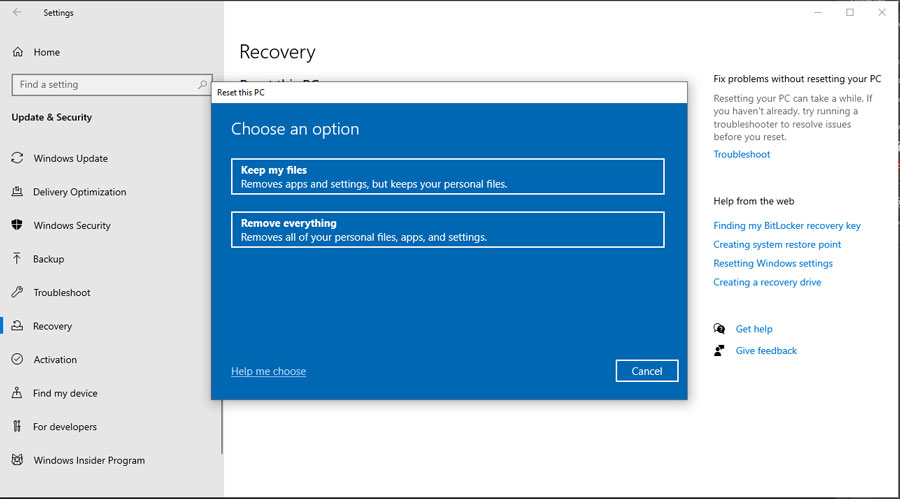Viewport: 900px width, 499px height.
Task: Click the Find a setting search box
Action: tap(112, 84)
